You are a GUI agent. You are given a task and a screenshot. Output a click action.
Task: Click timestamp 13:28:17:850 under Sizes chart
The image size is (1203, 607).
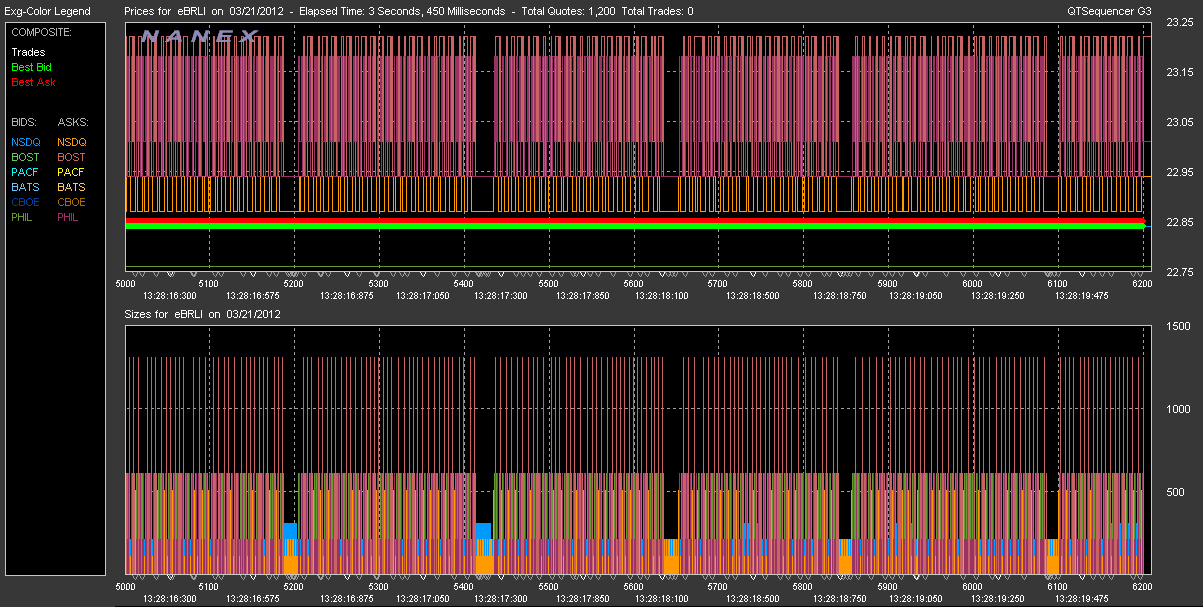click(581, 599)
